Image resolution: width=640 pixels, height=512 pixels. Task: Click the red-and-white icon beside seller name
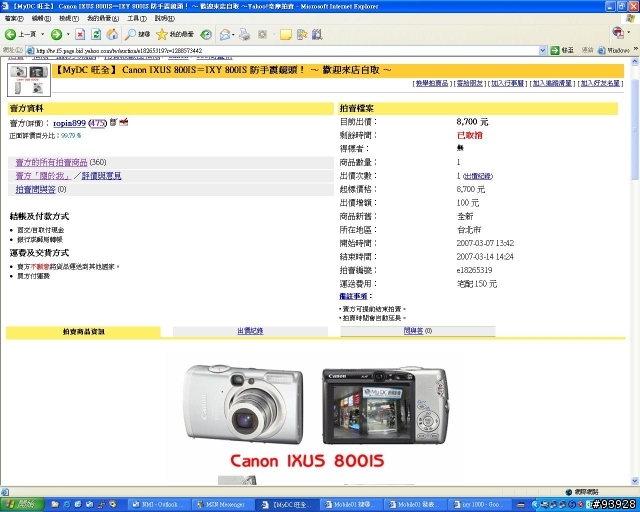point(124,122)
